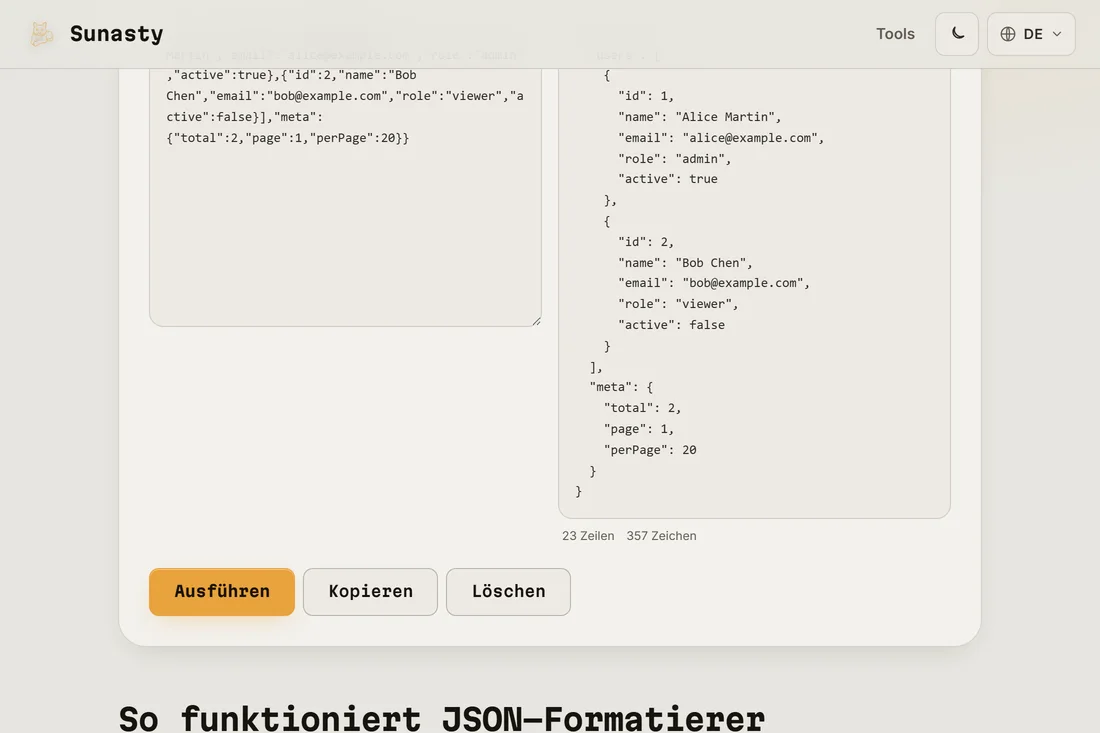Image resolution: width=1100 pixels, height=733 pixels.
Task: Click the Kopieren button
Action: (x=370, y=591)
